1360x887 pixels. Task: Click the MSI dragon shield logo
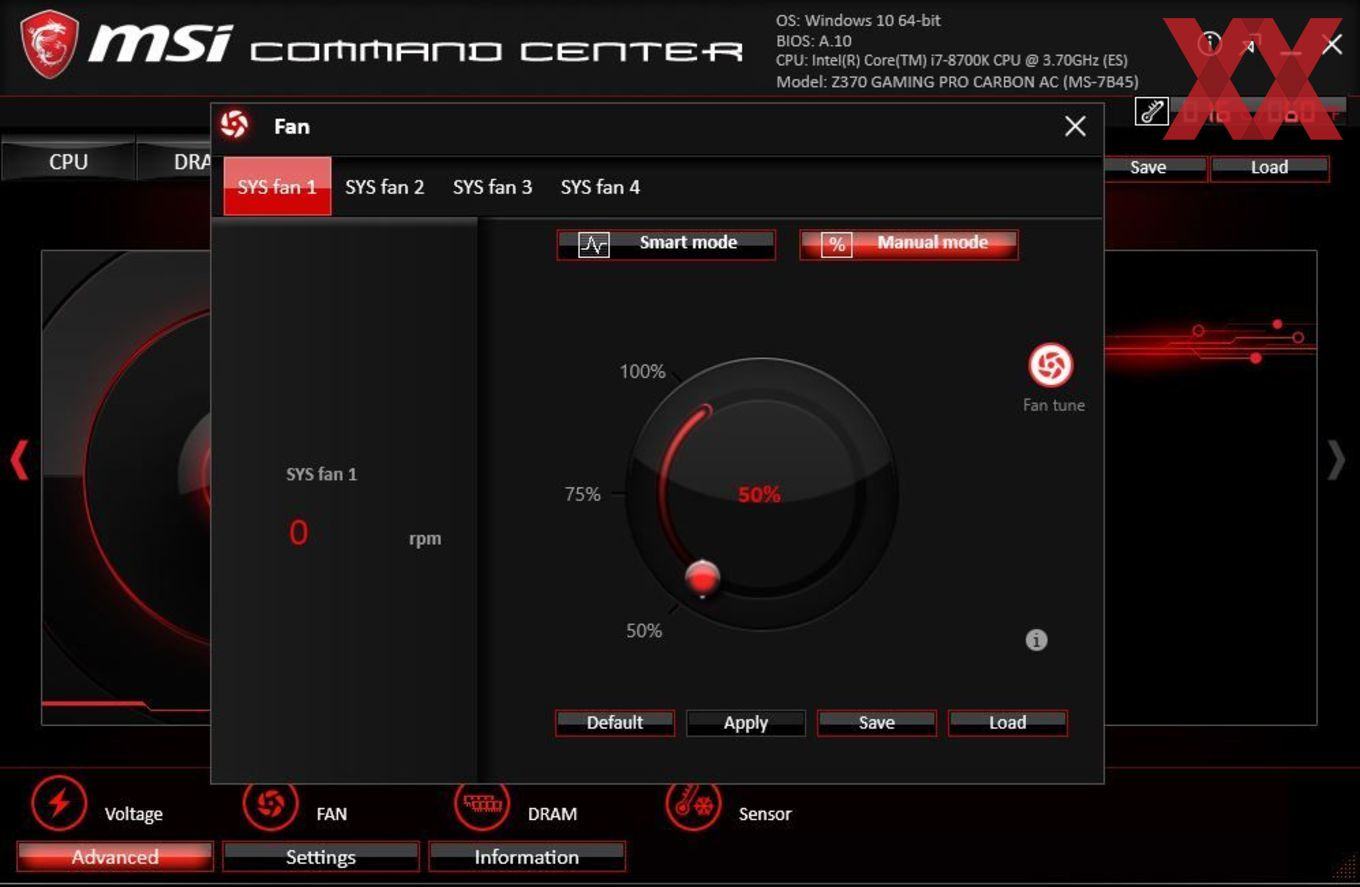49,44
